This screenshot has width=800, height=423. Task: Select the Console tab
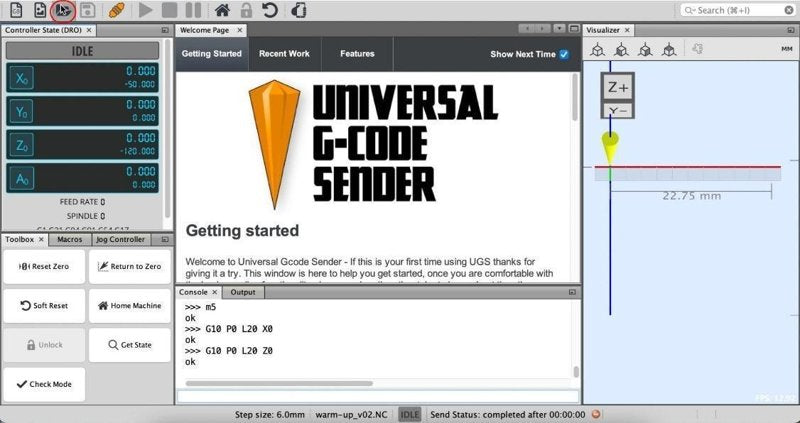[x=193, y=292]
